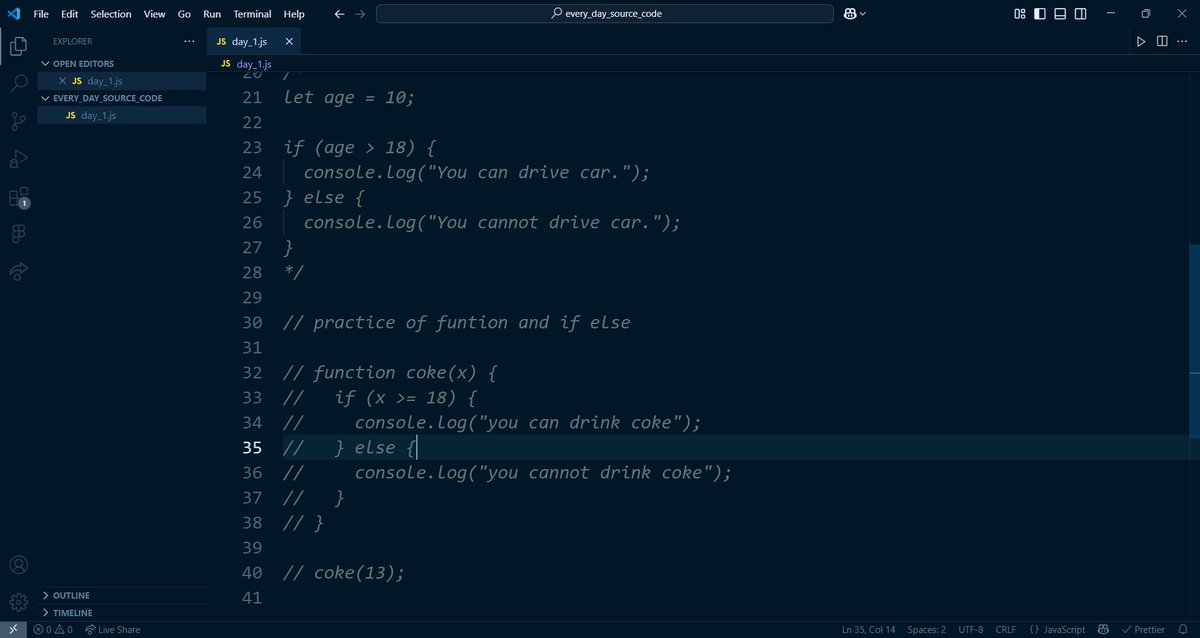Show errors and warnings in the status bar
Image resolution: width=1200 pixels, height=638 pixels.
[x=53, y=629]
